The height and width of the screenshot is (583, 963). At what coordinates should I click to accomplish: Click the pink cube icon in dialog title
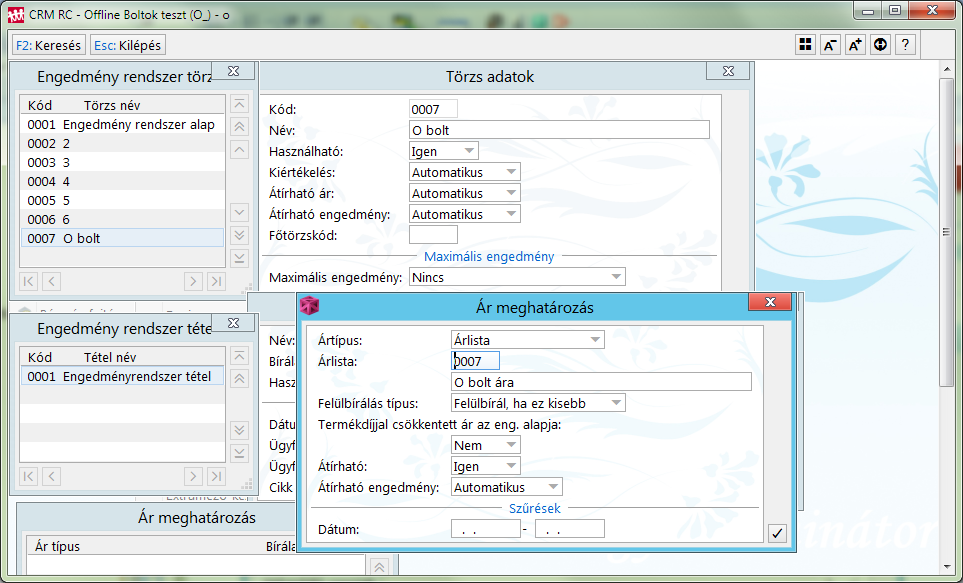click(x=310, y=305)
